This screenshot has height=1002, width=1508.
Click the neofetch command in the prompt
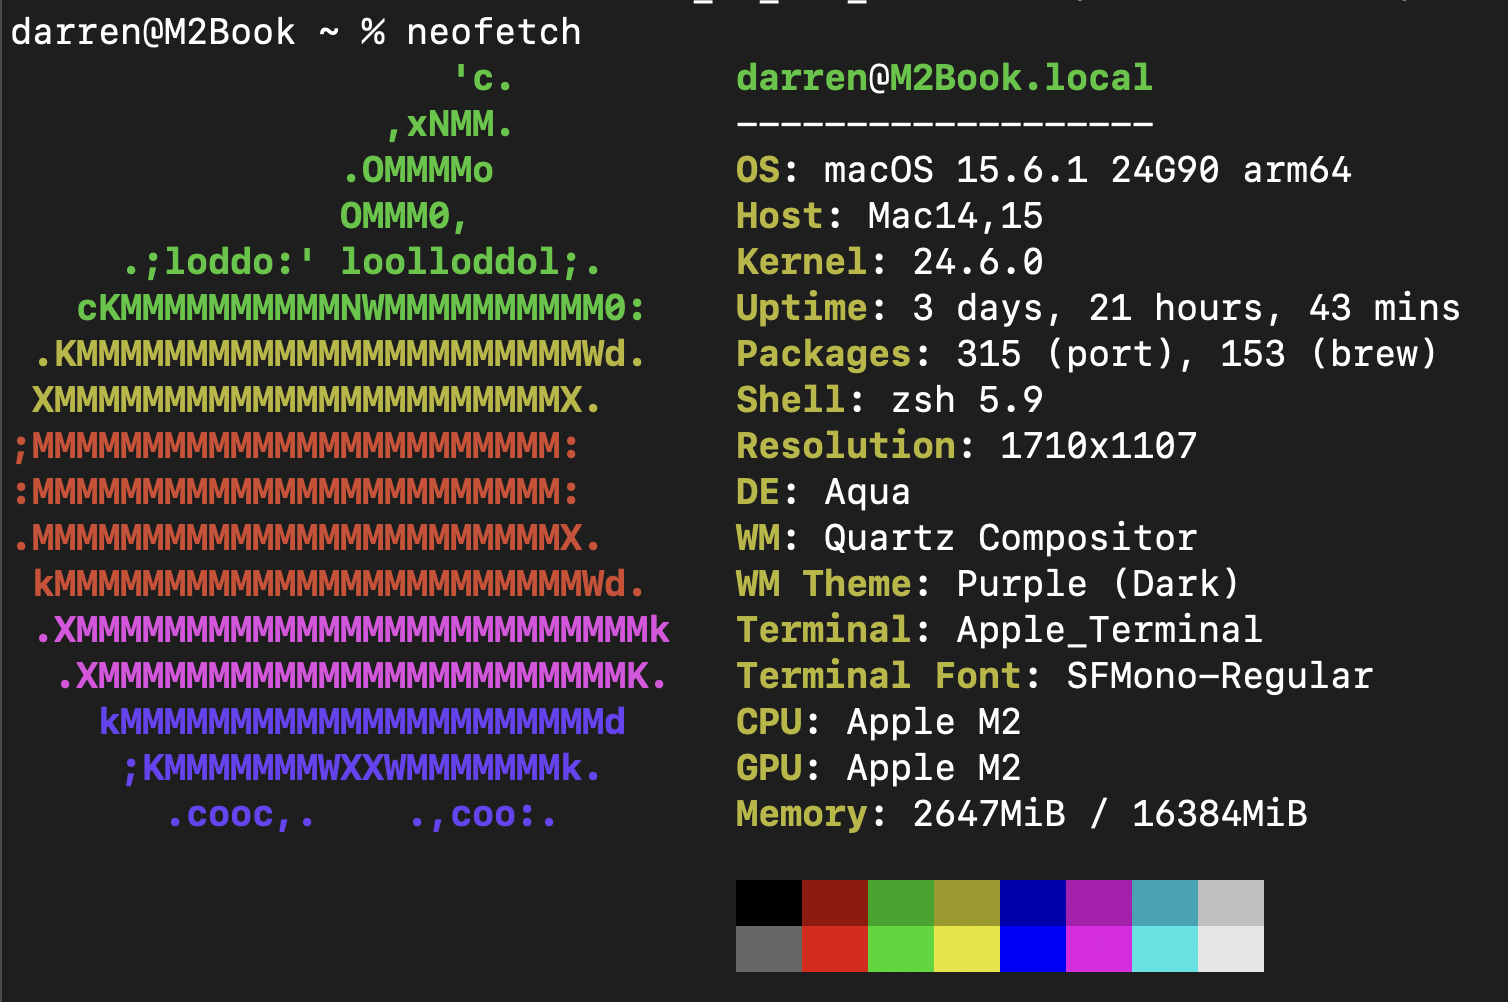pyautogui.click(x=493, y=32)
